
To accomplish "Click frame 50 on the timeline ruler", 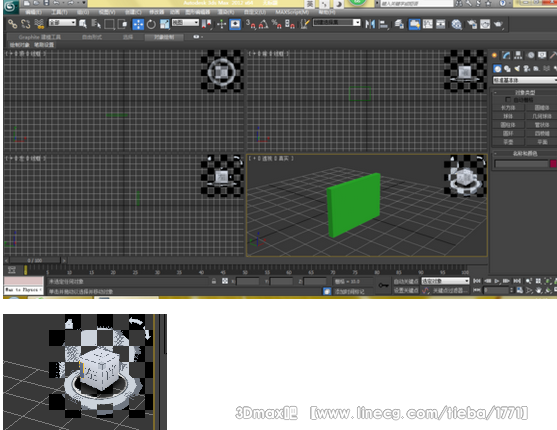I will click(x=245, y=272).
